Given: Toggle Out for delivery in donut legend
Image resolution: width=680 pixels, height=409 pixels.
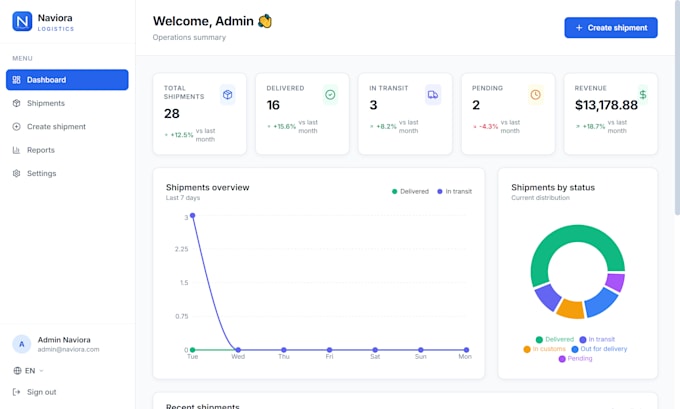Looking at the screenshot, I should tap(599, 349).
